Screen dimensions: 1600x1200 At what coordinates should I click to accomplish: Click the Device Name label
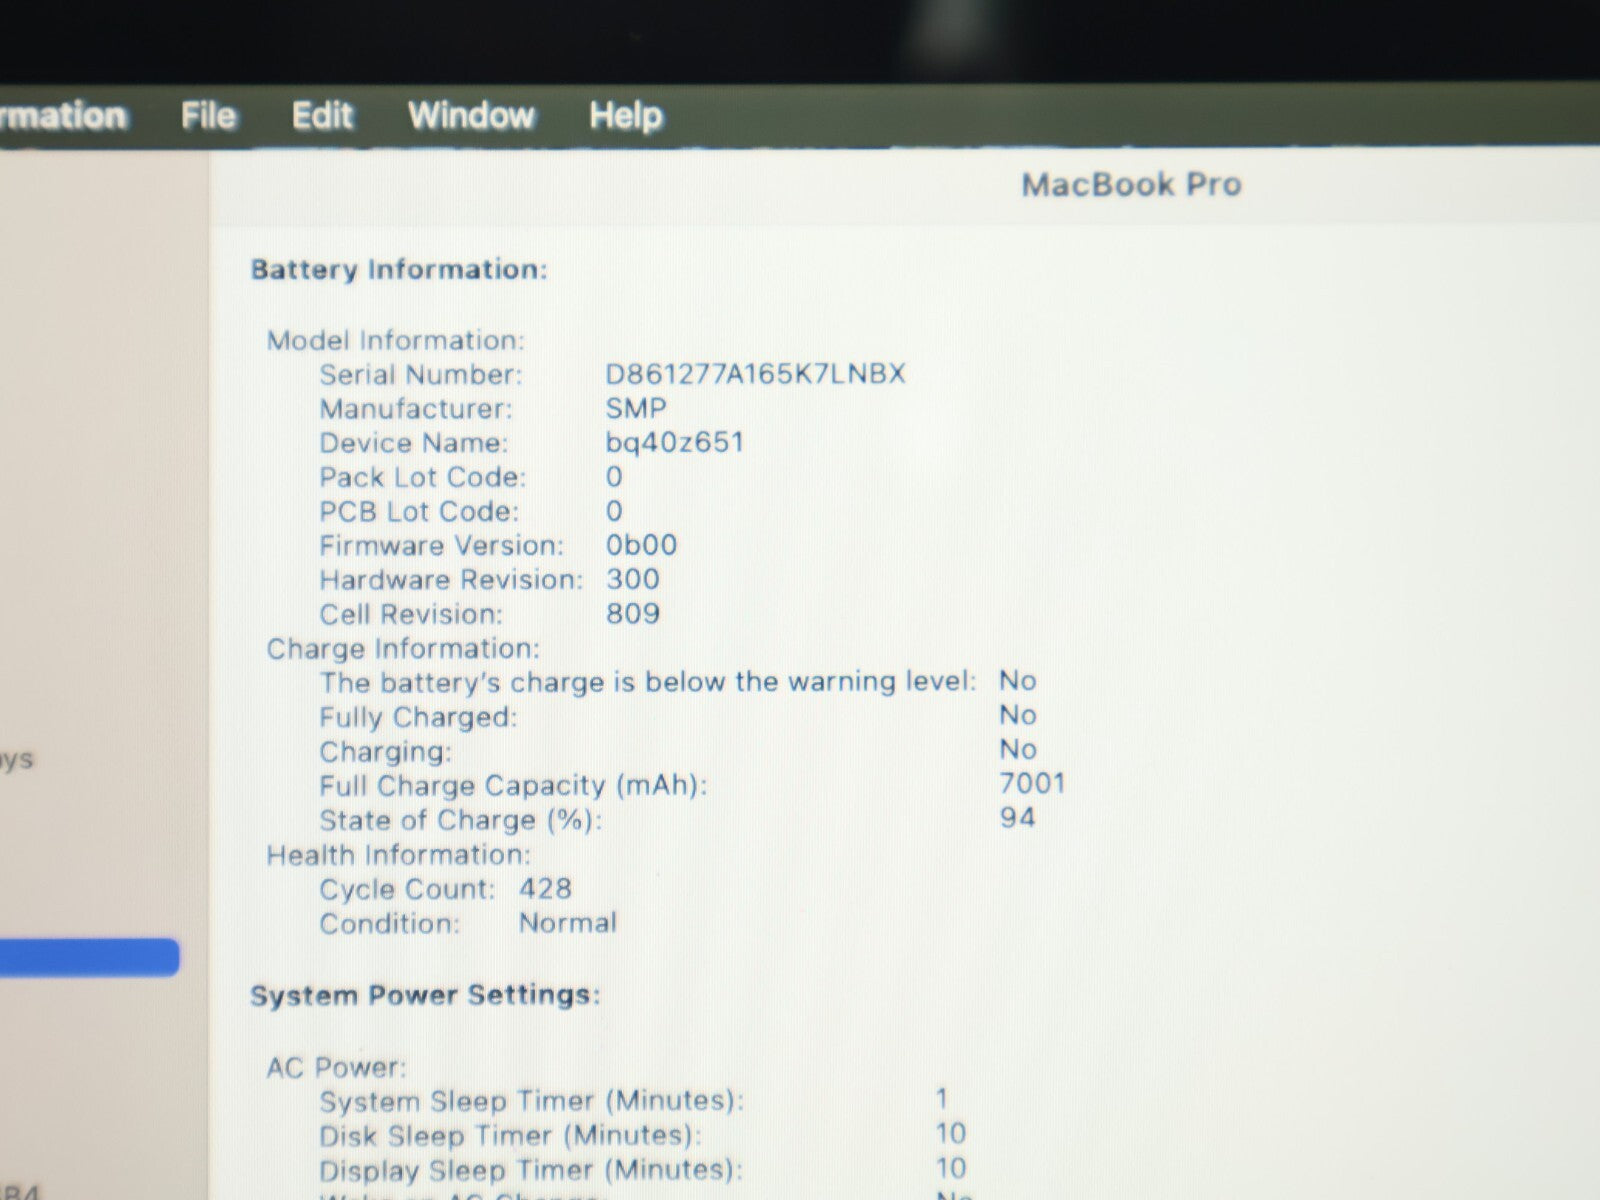tap(413, 443)
